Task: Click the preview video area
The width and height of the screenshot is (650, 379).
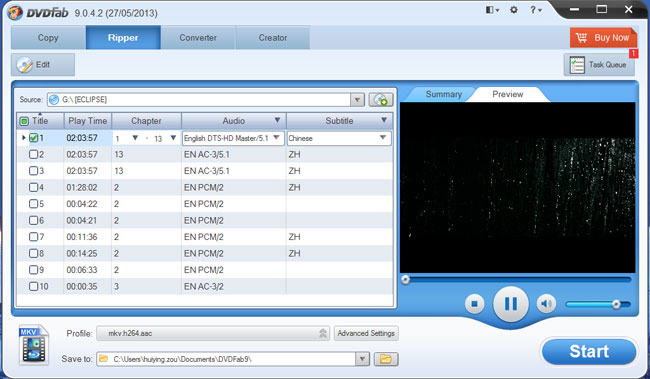Action: click(517, 187)
